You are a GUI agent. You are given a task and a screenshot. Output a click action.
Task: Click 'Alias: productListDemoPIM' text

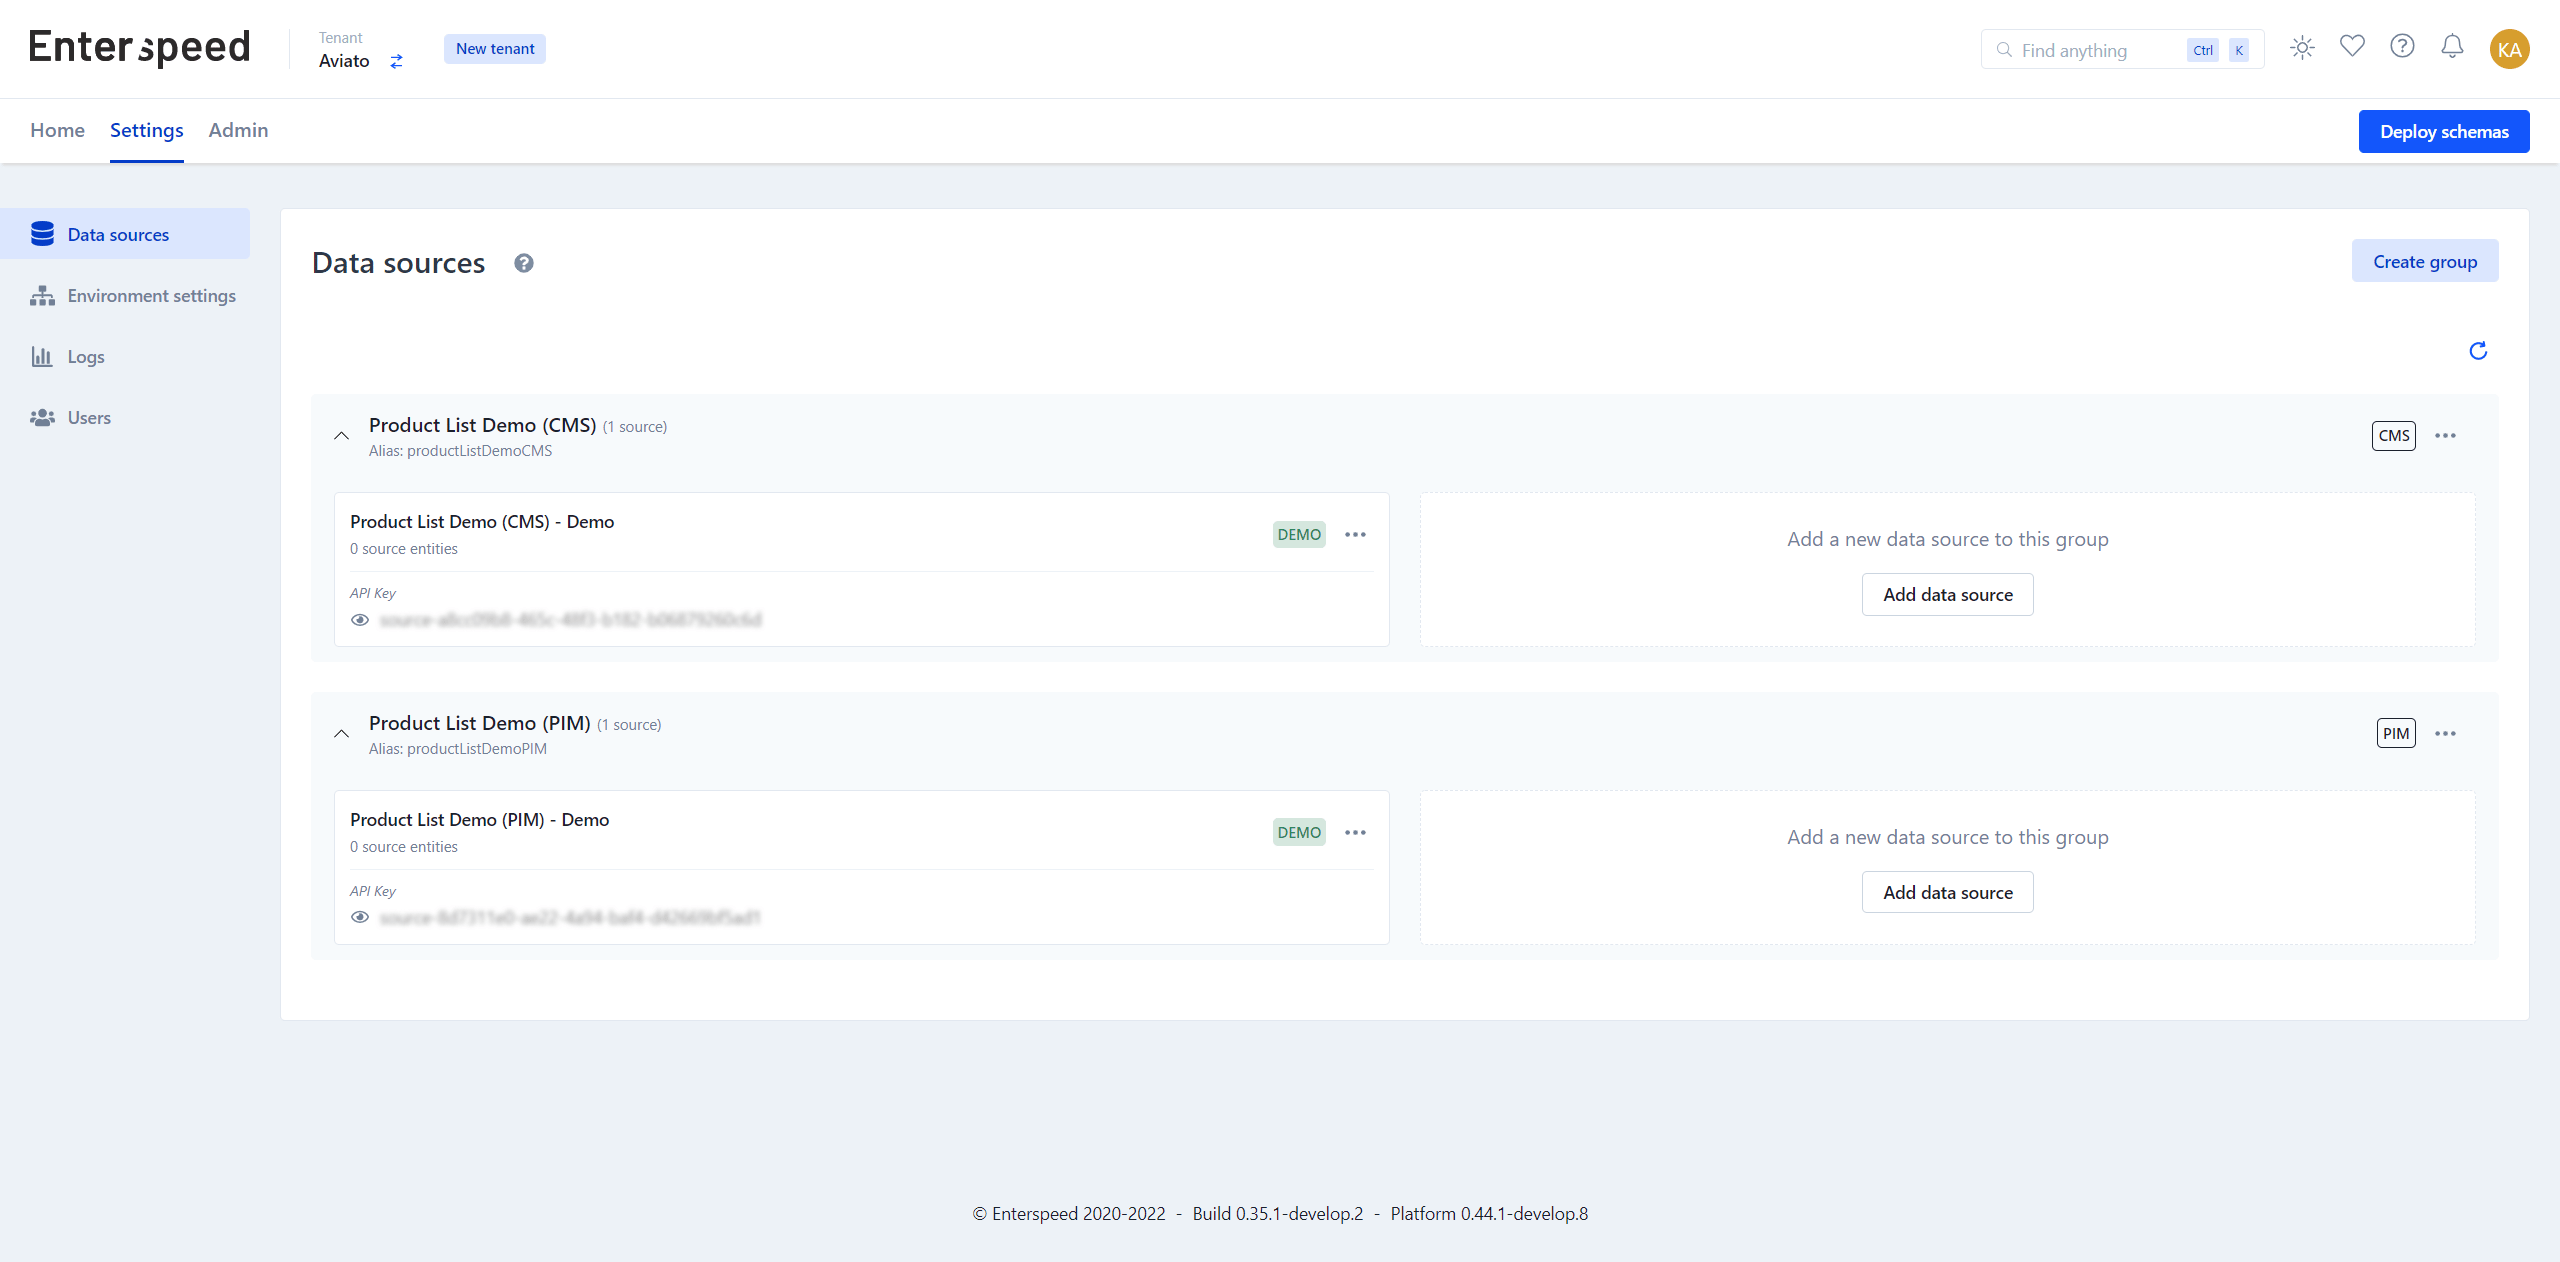pyautogui.click(x=458, y=749)
